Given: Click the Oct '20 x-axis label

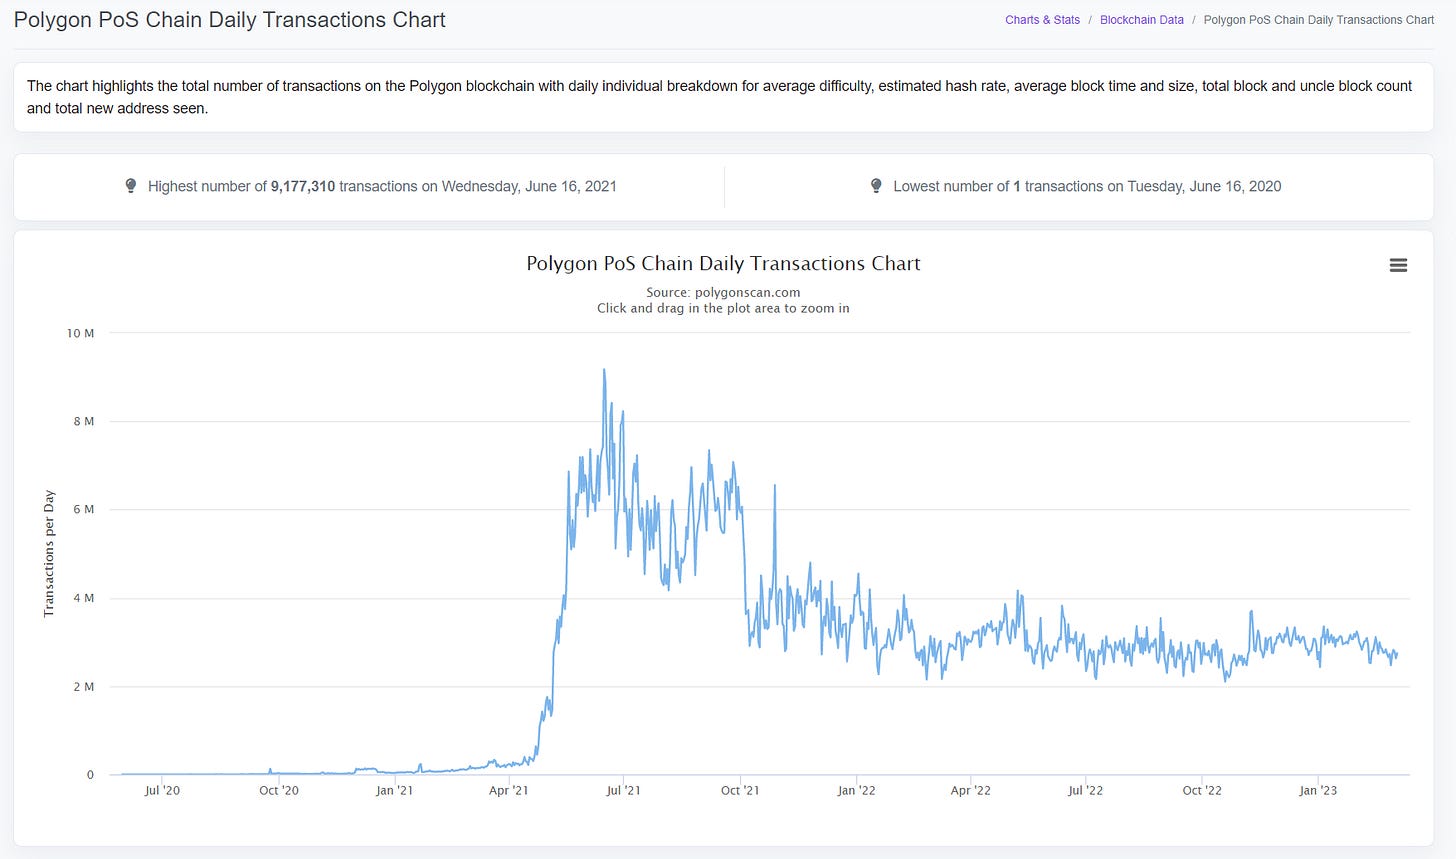Looking at the screenshot, I should (279, 790).
